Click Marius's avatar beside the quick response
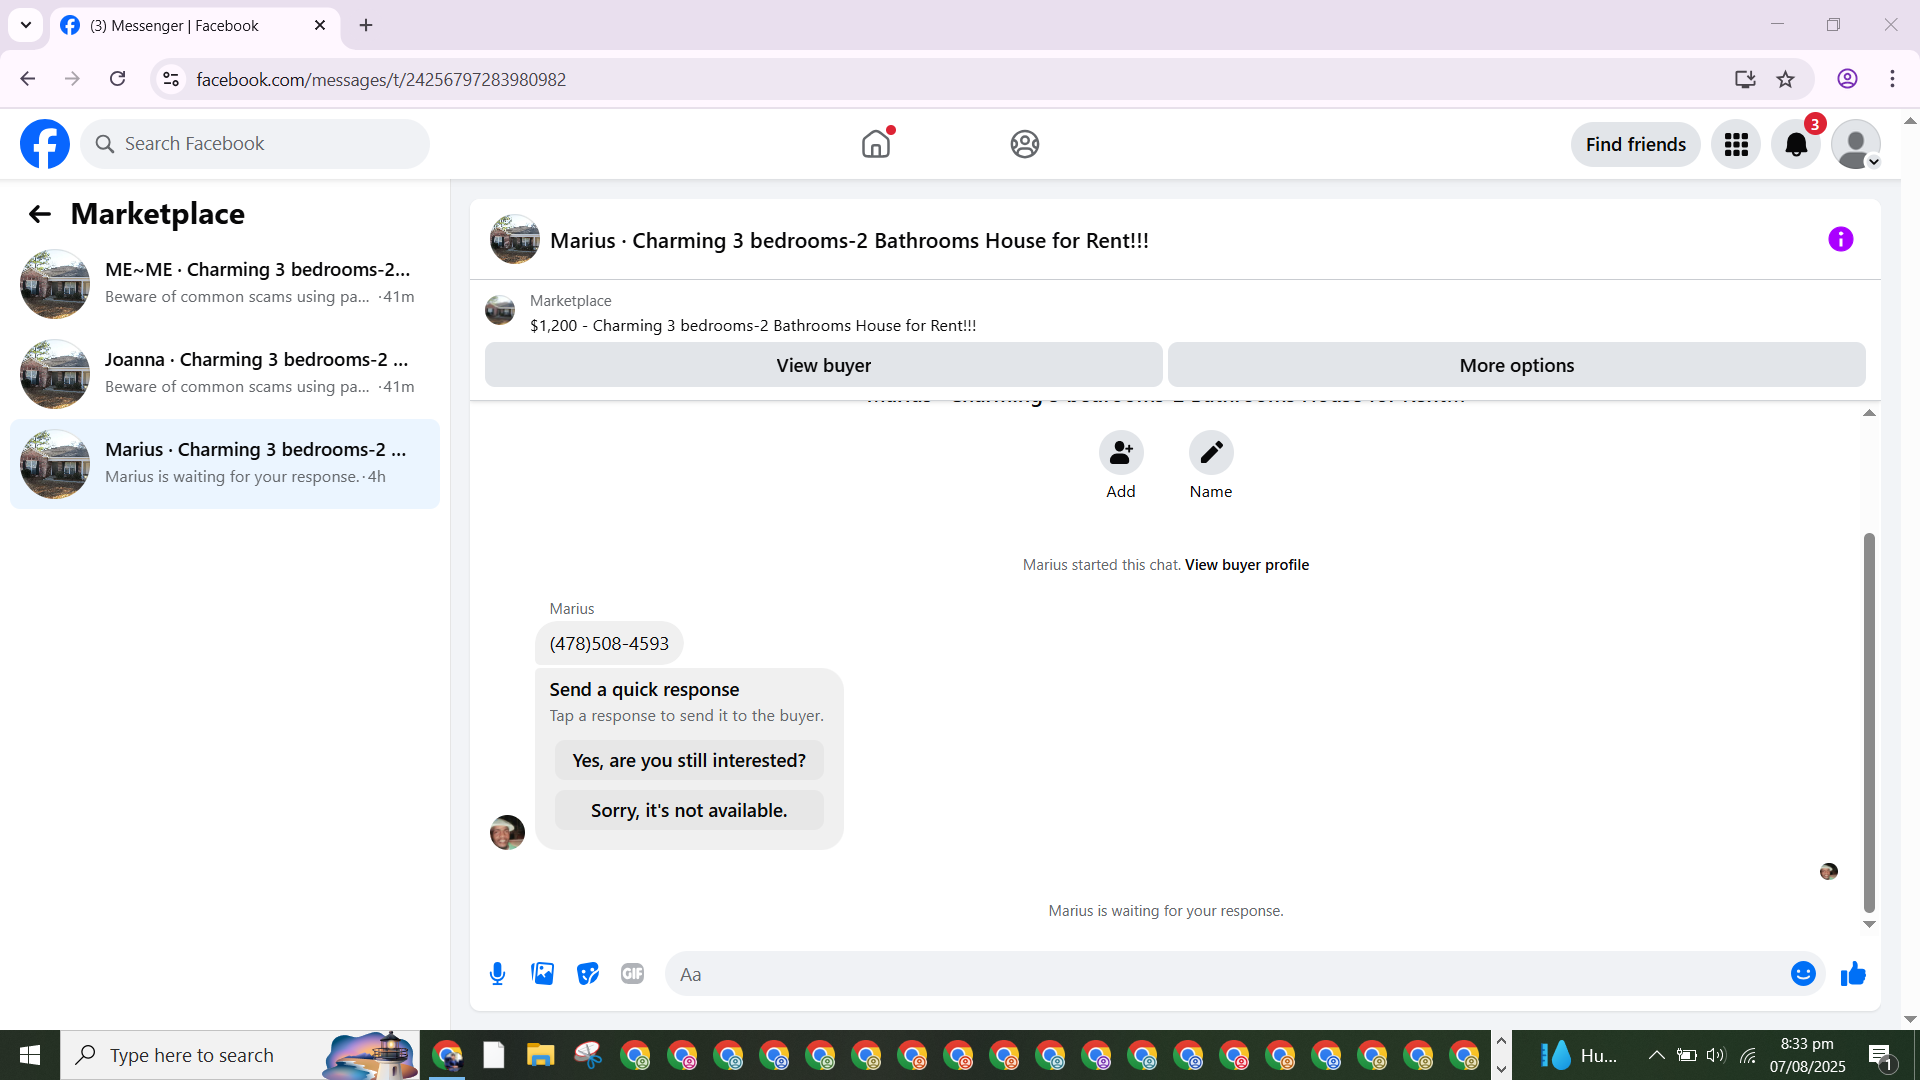The image size is (1920, 1080). (507, 832)
